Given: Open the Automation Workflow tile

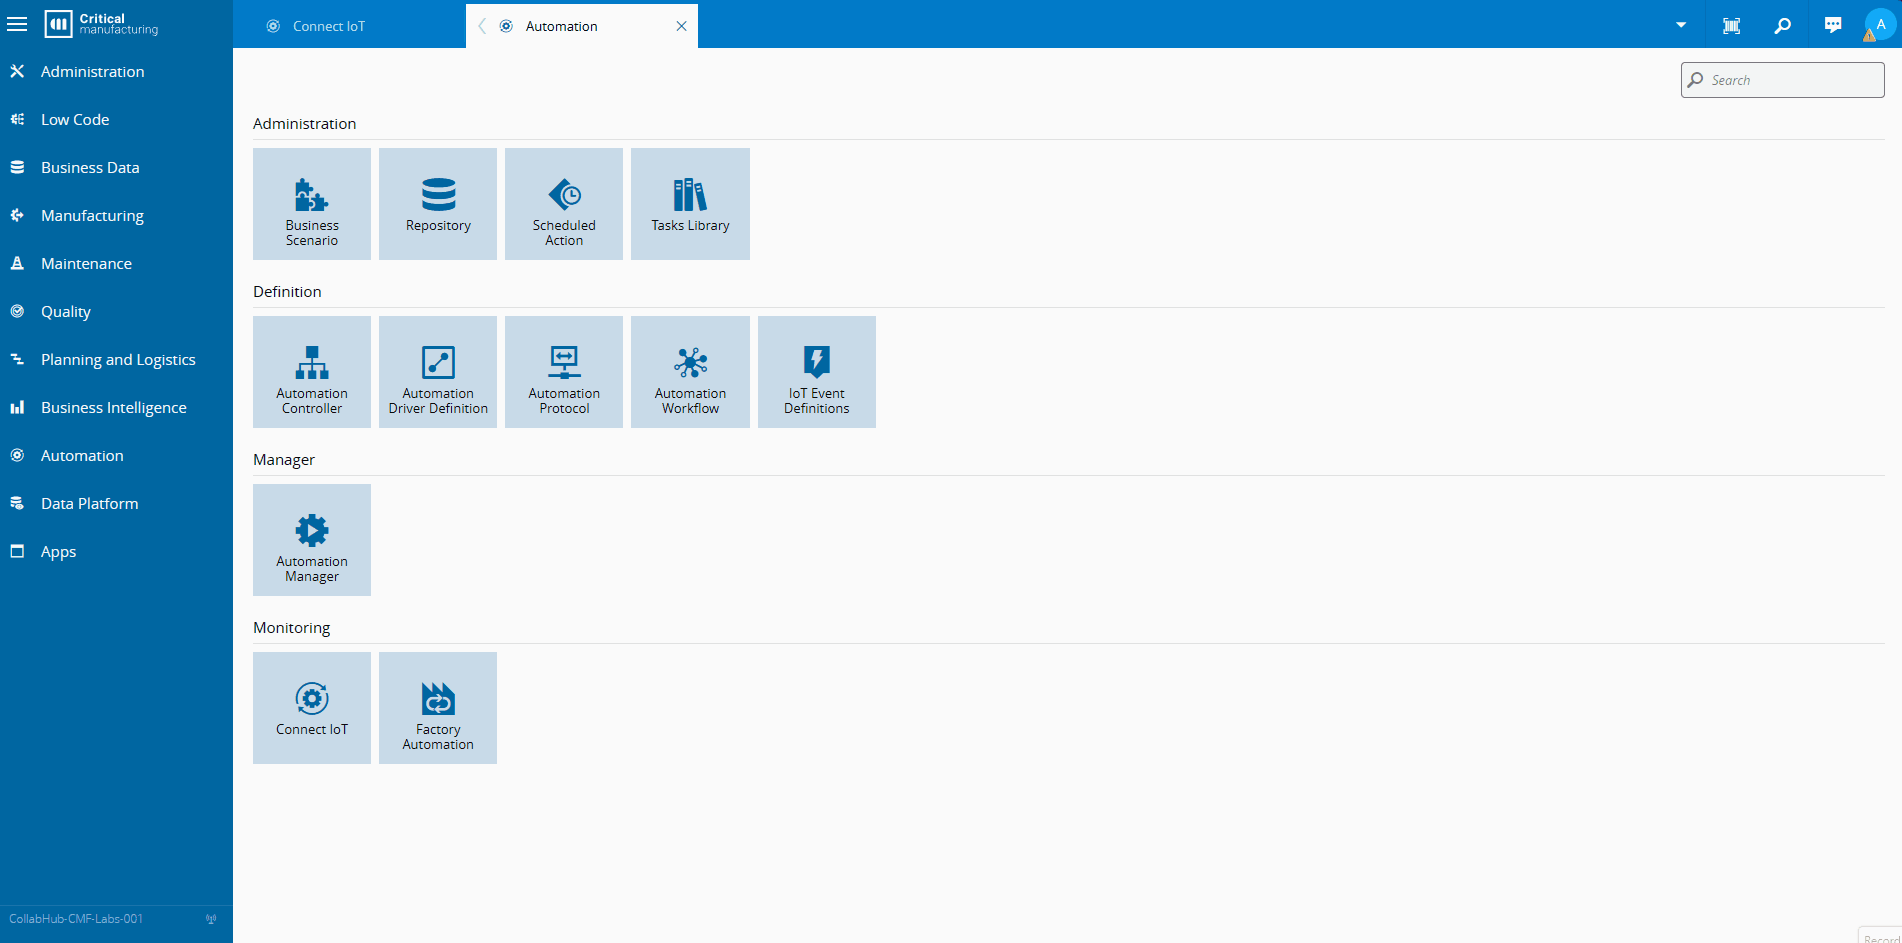Looking at the screenshot, I should (690, 372).
